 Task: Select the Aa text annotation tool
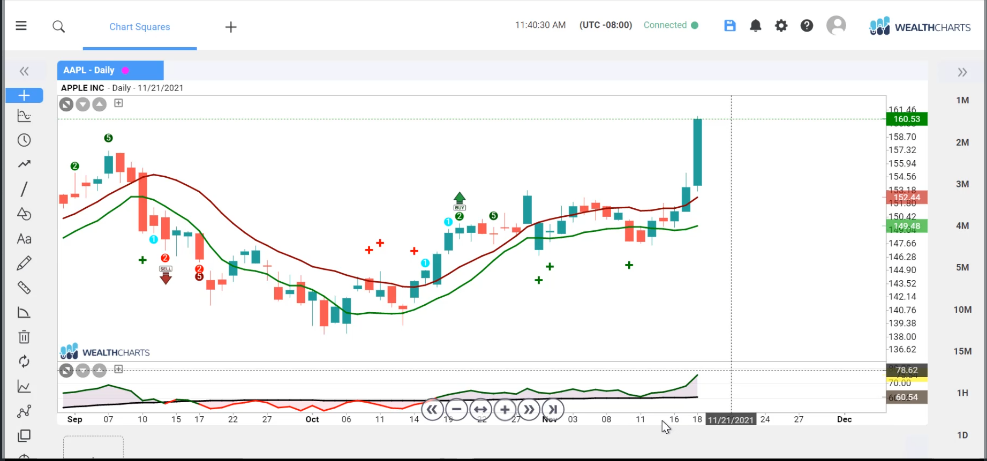24,239
